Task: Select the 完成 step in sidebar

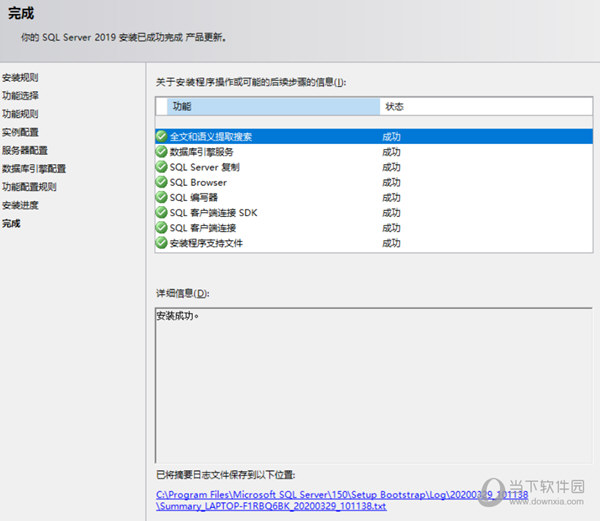Action: pyautogui.click(x=11, y=223)
